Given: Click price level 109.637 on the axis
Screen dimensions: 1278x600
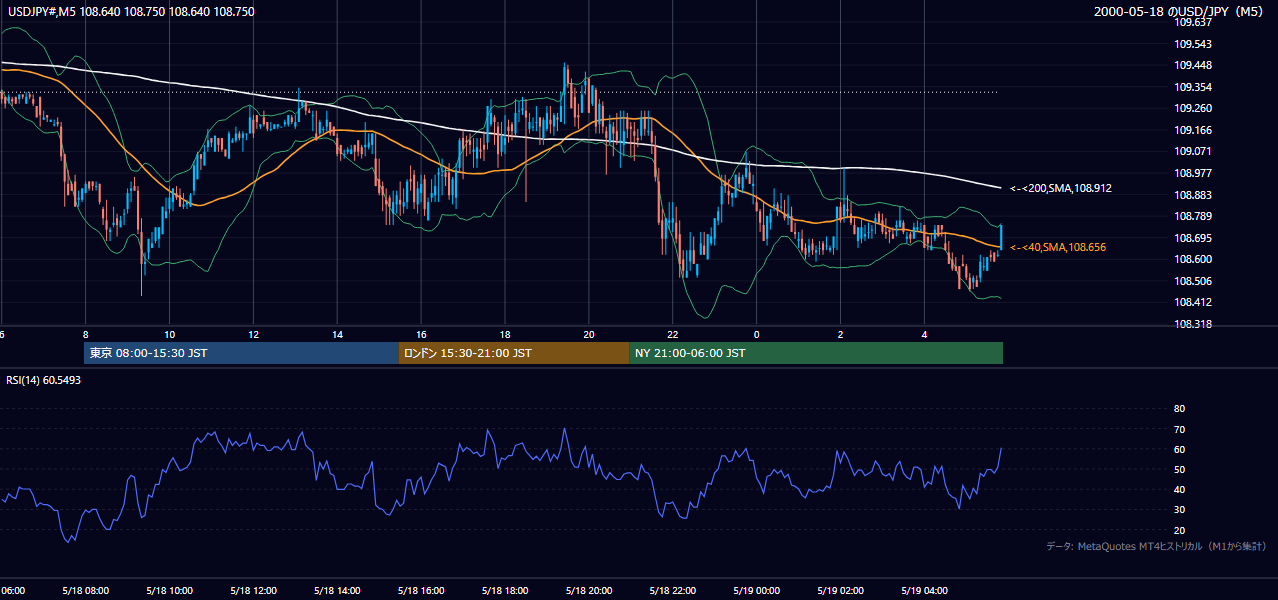Looking at the screenshot, I should 1192,22.
